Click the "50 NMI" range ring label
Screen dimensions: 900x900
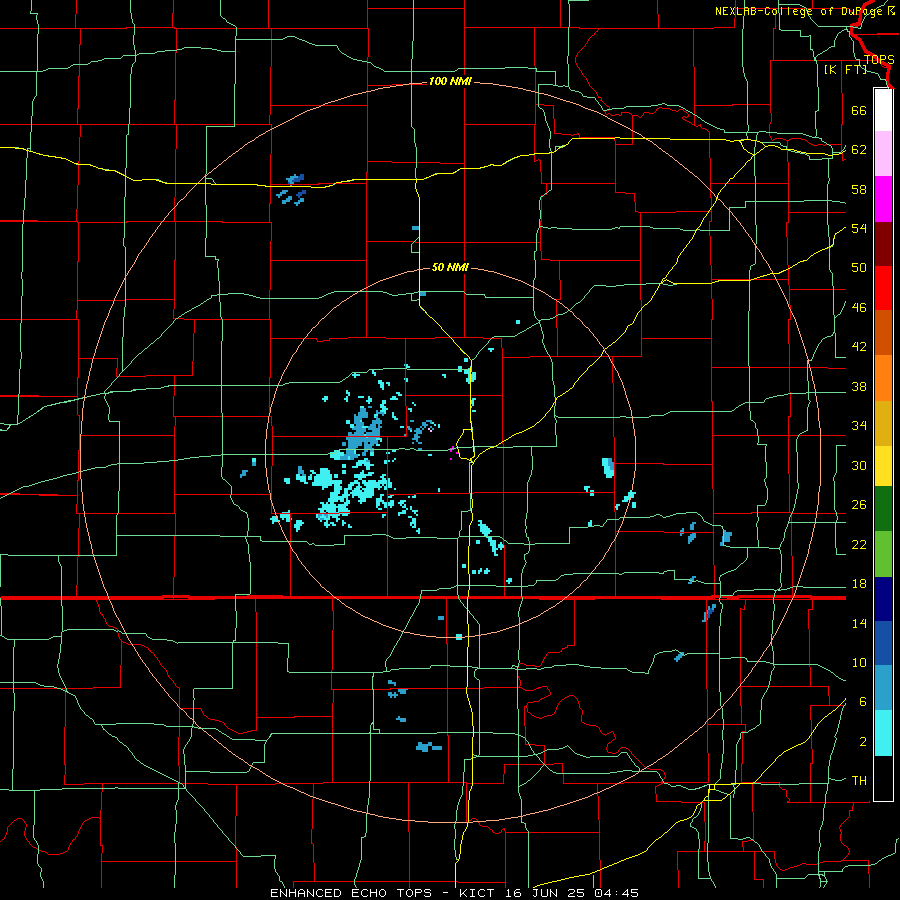[x=450, y=267]
